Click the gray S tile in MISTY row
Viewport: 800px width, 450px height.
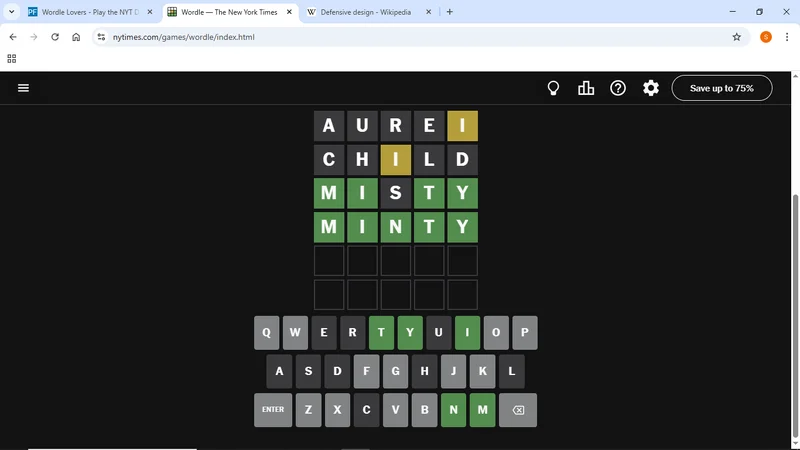click(395, 193)
